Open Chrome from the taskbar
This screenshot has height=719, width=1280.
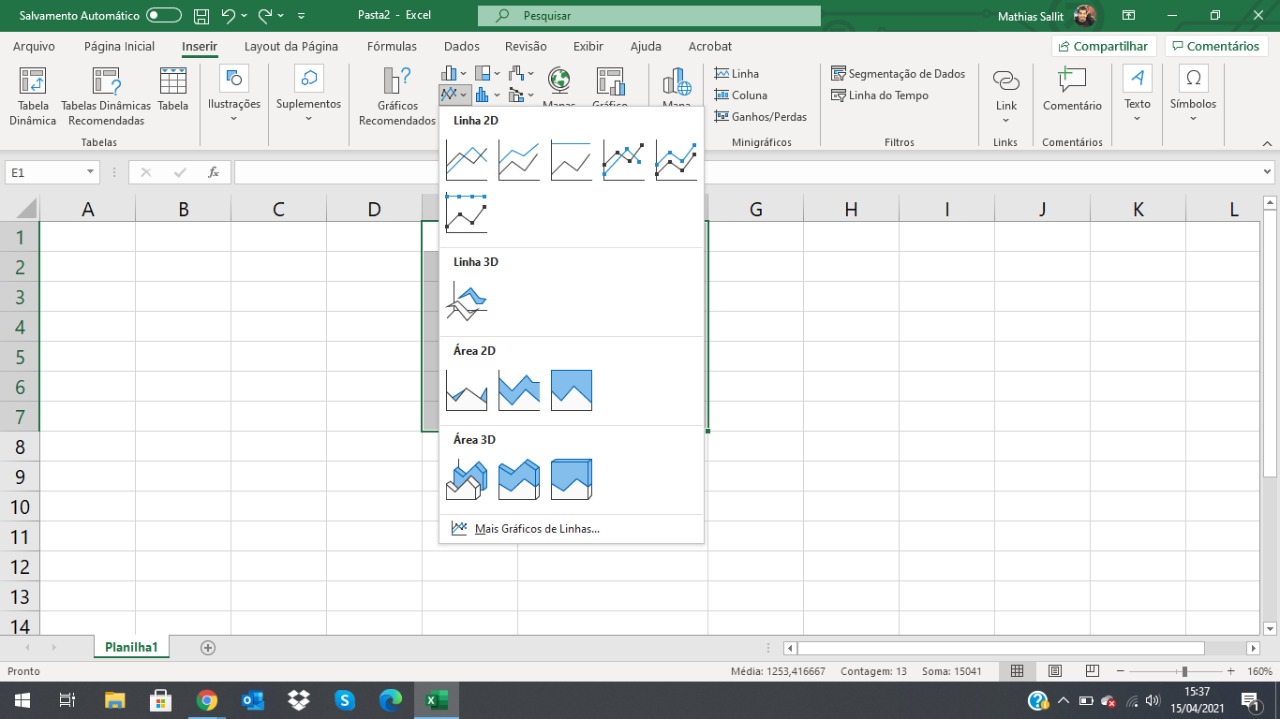[207, 700]
